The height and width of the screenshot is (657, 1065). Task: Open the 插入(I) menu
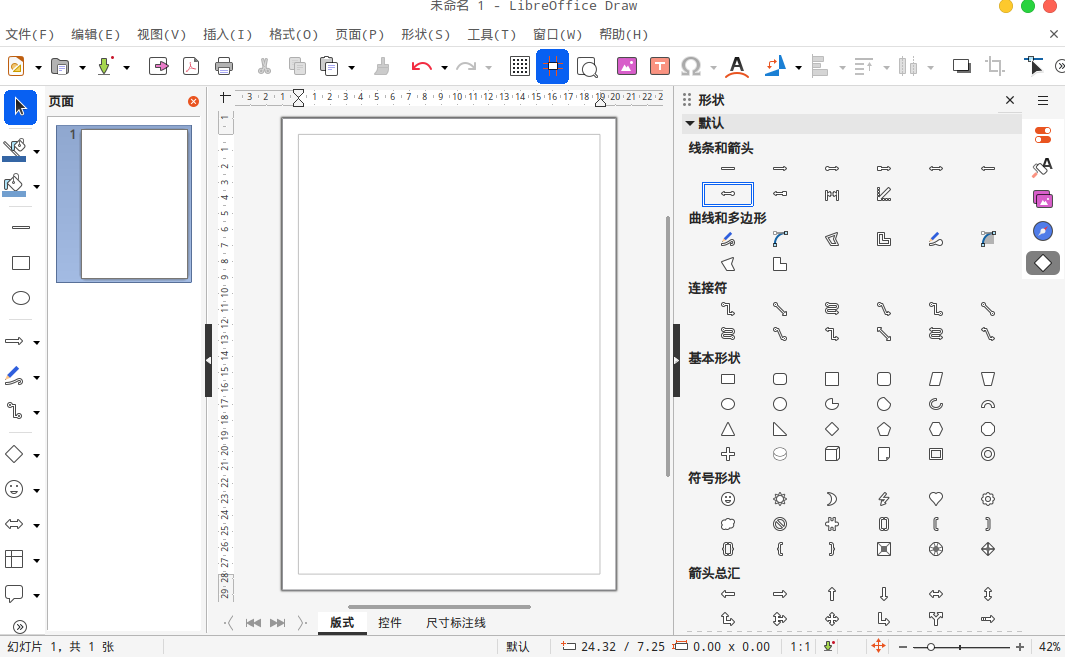pos(227,34)
